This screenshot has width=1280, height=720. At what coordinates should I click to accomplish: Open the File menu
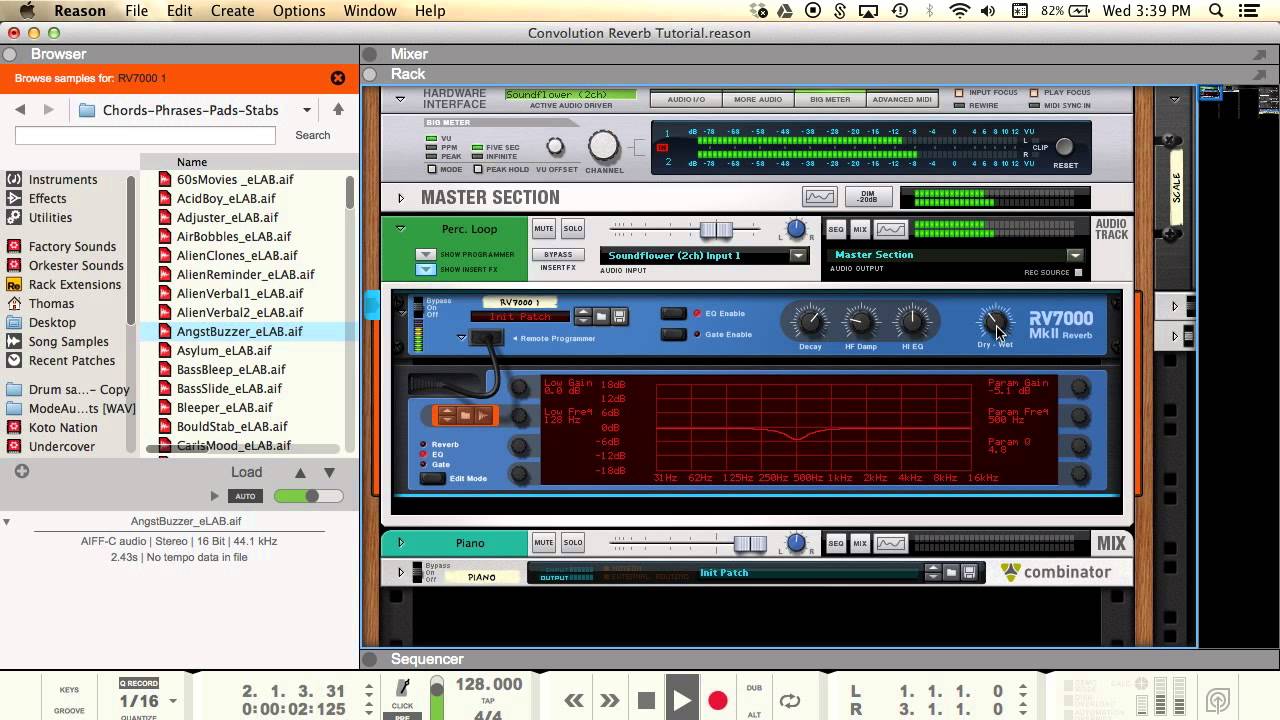[136, 11]
